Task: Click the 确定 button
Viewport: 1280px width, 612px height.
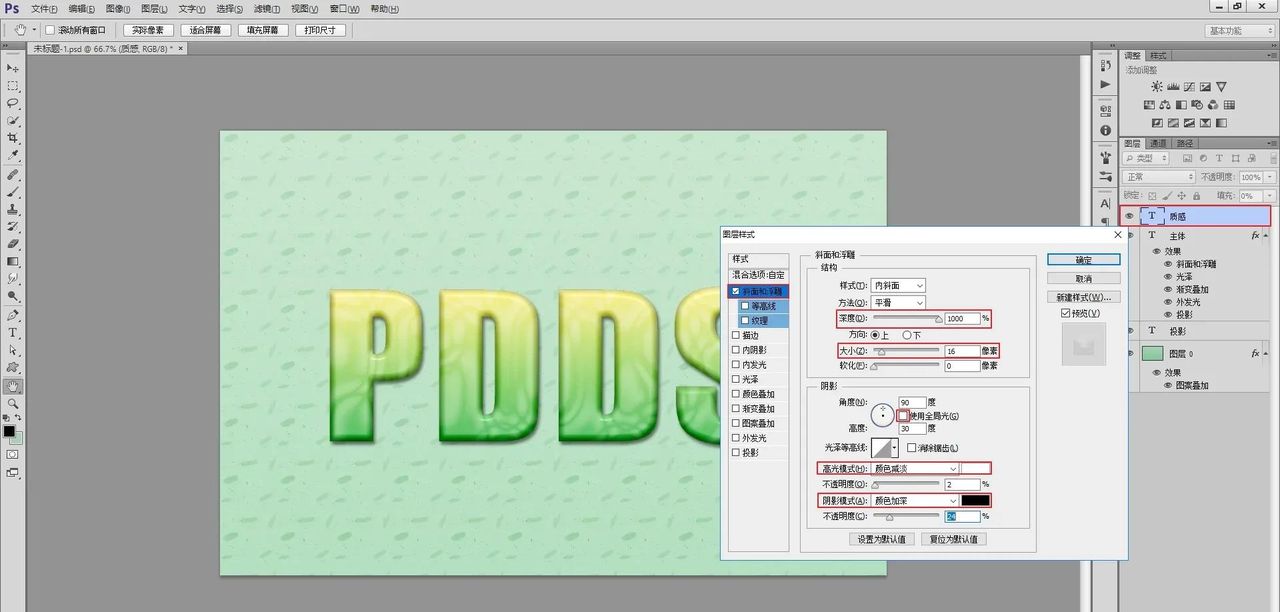Action: pos(1083,259)
